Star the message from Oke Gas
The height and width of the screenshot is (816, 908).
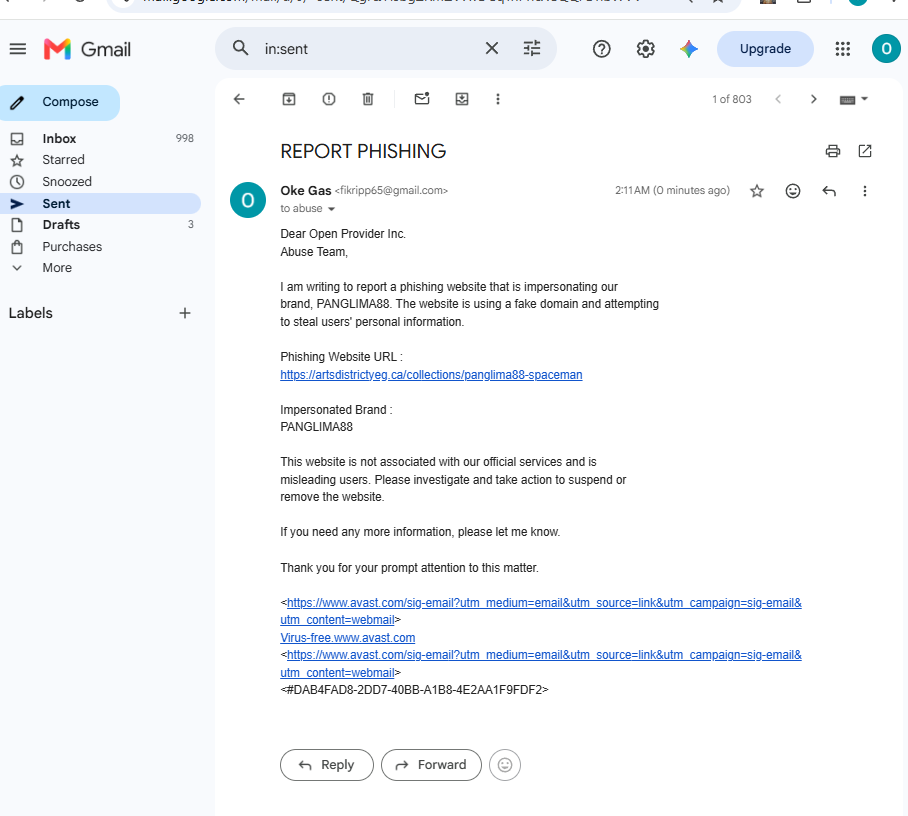click(x=756, y=191)
